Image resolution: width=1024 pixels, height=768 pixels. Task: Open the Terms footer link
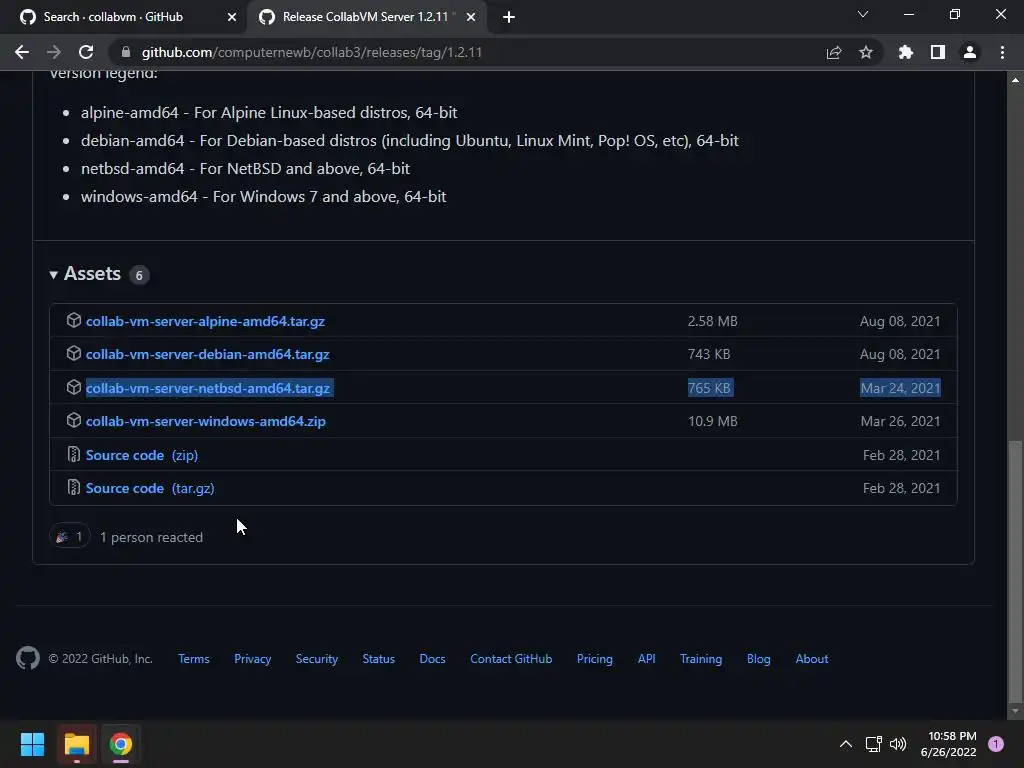[194, 659]
